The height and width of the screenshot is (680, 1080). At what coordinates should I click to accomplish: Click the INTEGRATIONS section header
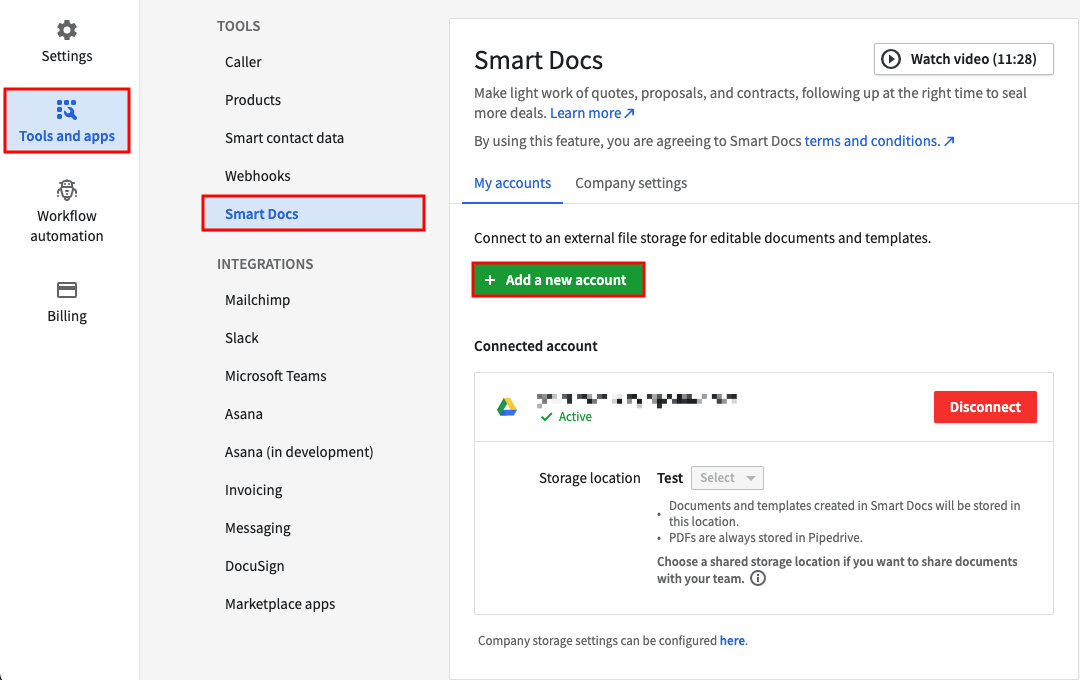(265, 264)
